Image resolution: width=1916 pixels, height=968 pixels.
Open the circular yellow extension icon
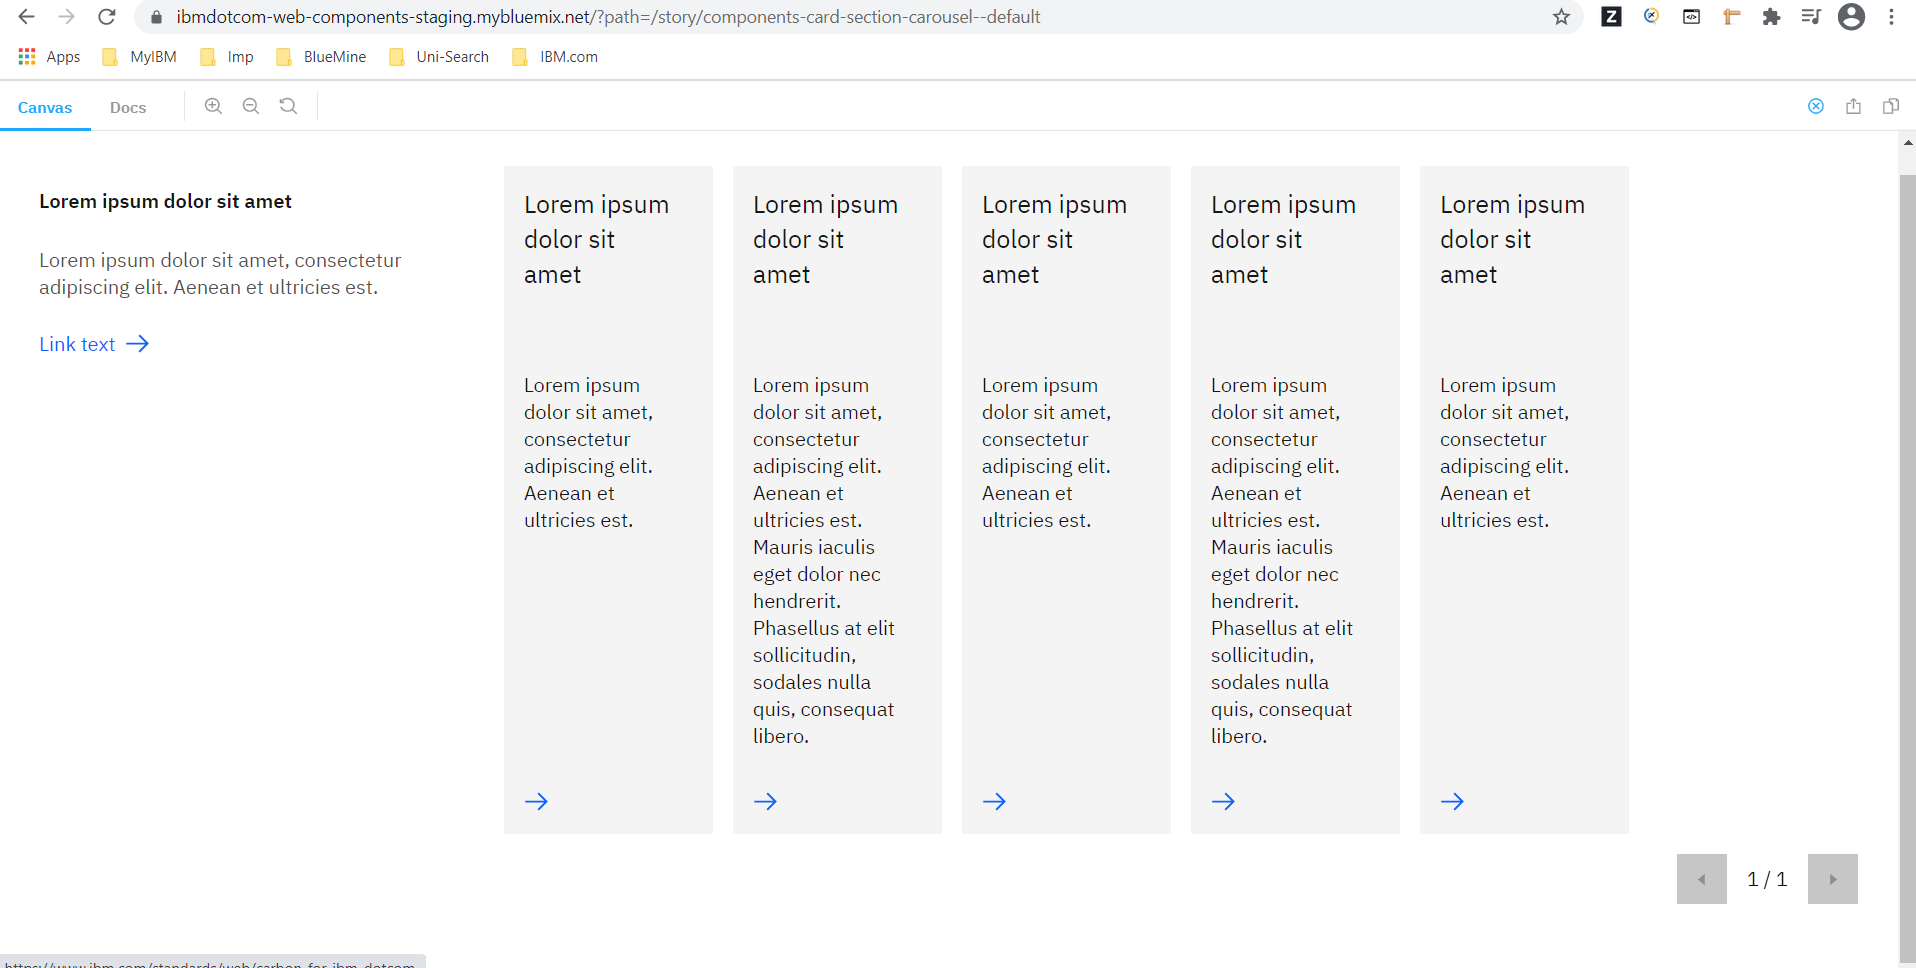point(1651,16)
